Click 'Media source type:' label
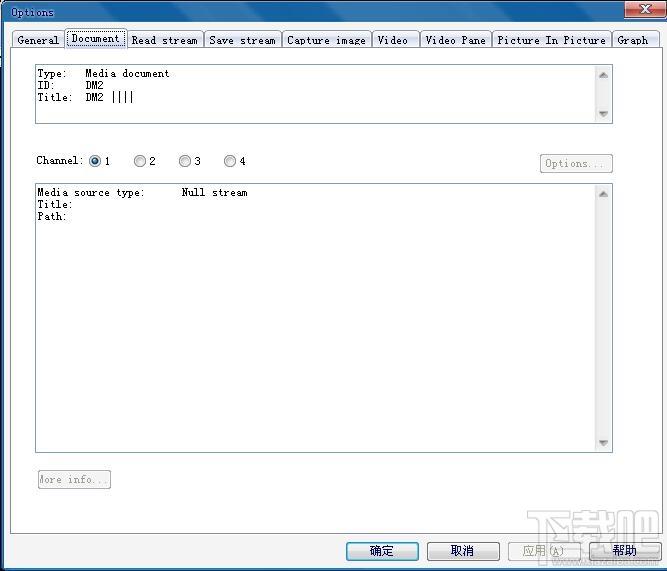 point(91,193)
